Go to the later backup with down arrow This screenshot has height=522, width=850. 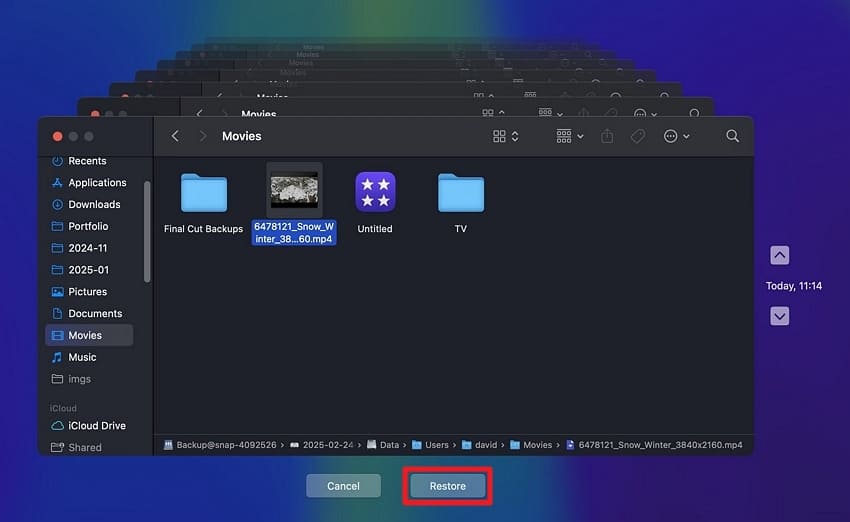(x=780, y=316)
